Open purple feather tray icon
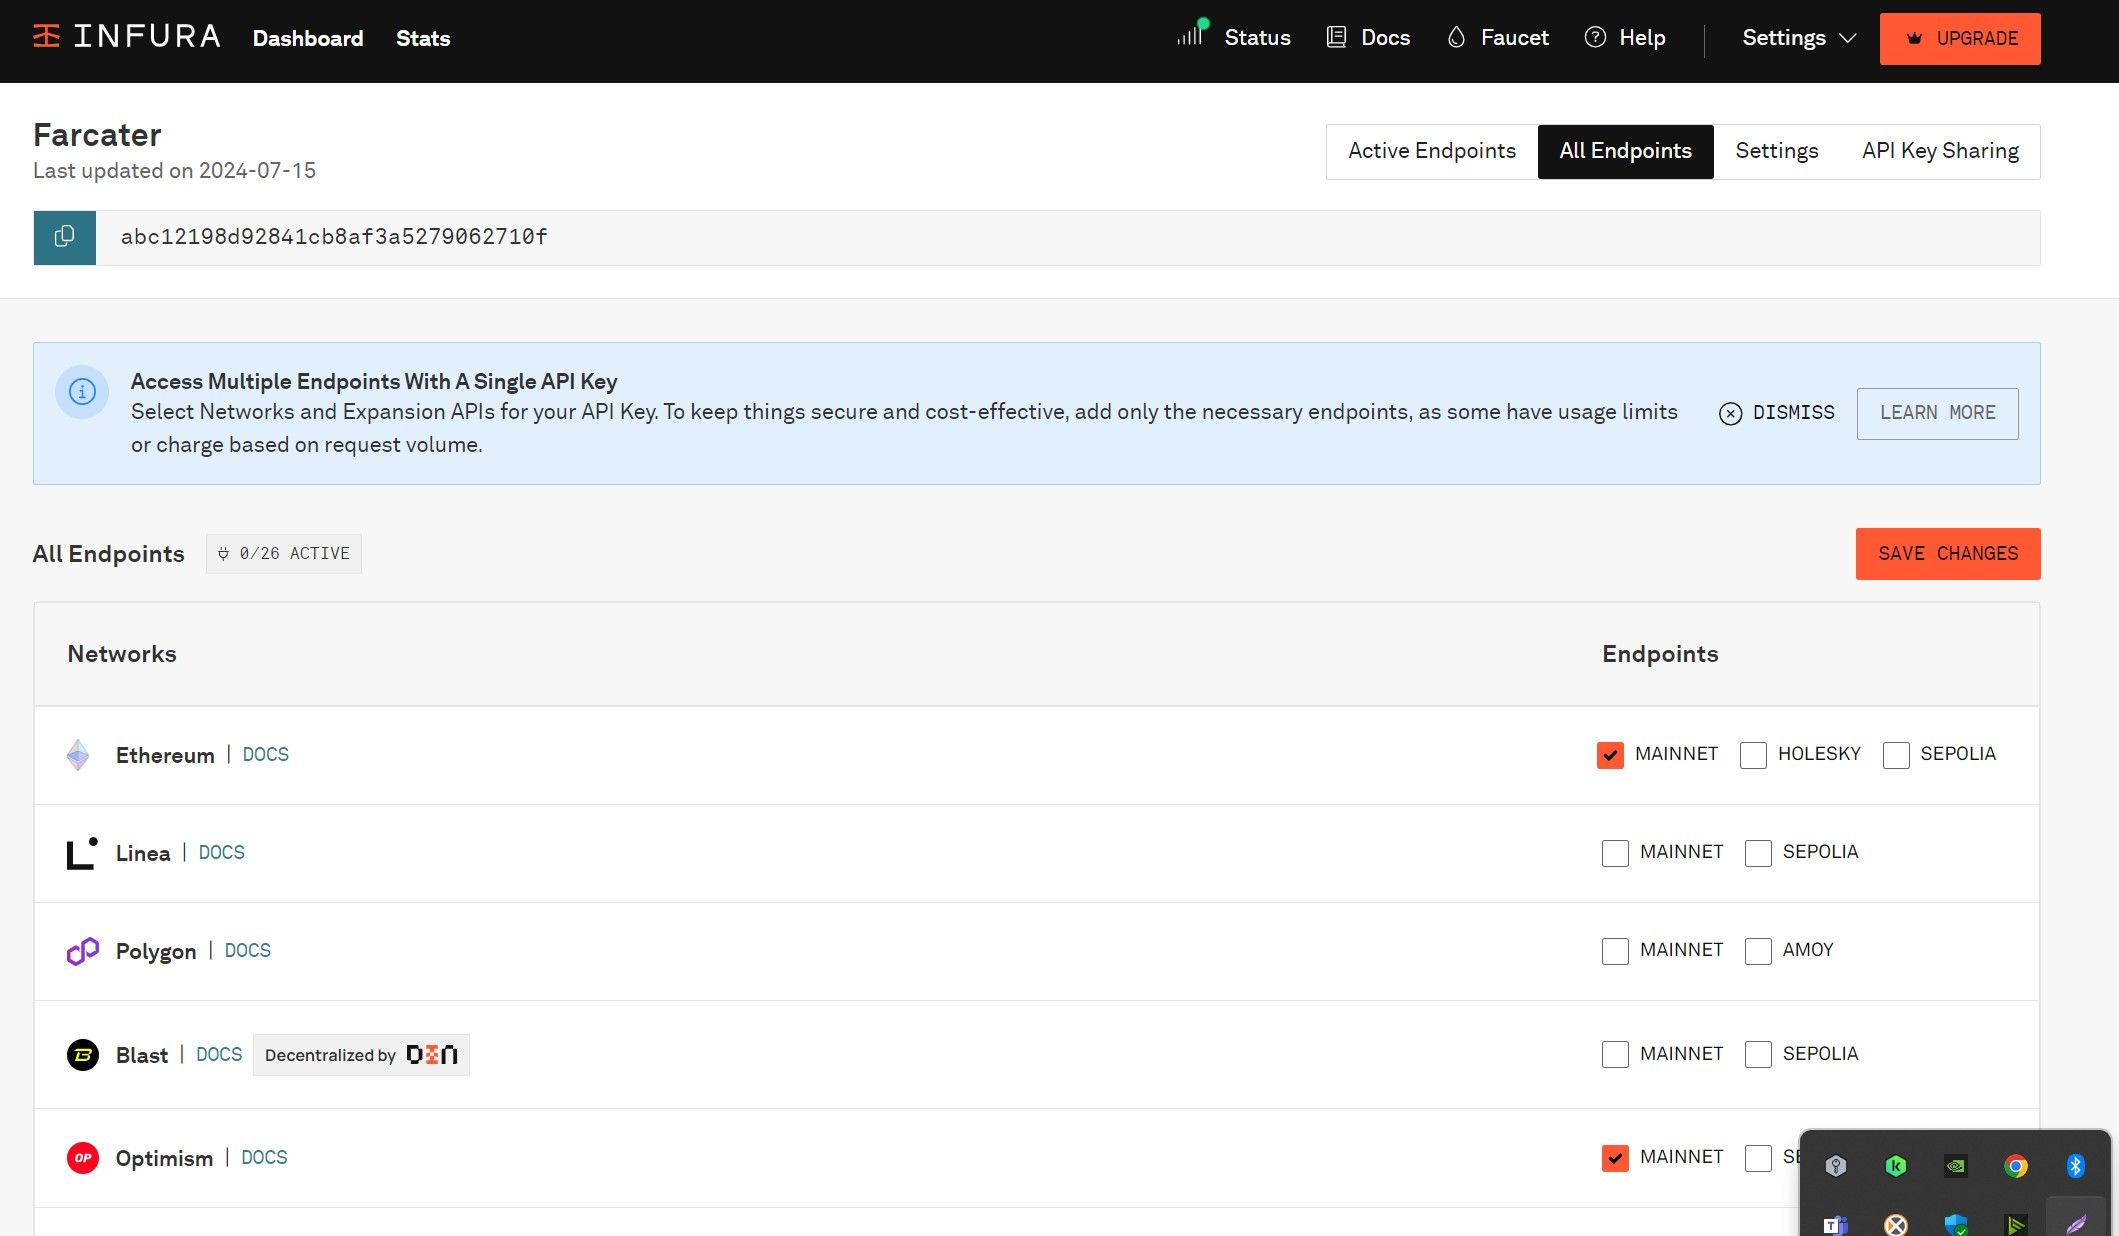The height and width of the screenshot is (1236, 2119). point(2075,1225)
